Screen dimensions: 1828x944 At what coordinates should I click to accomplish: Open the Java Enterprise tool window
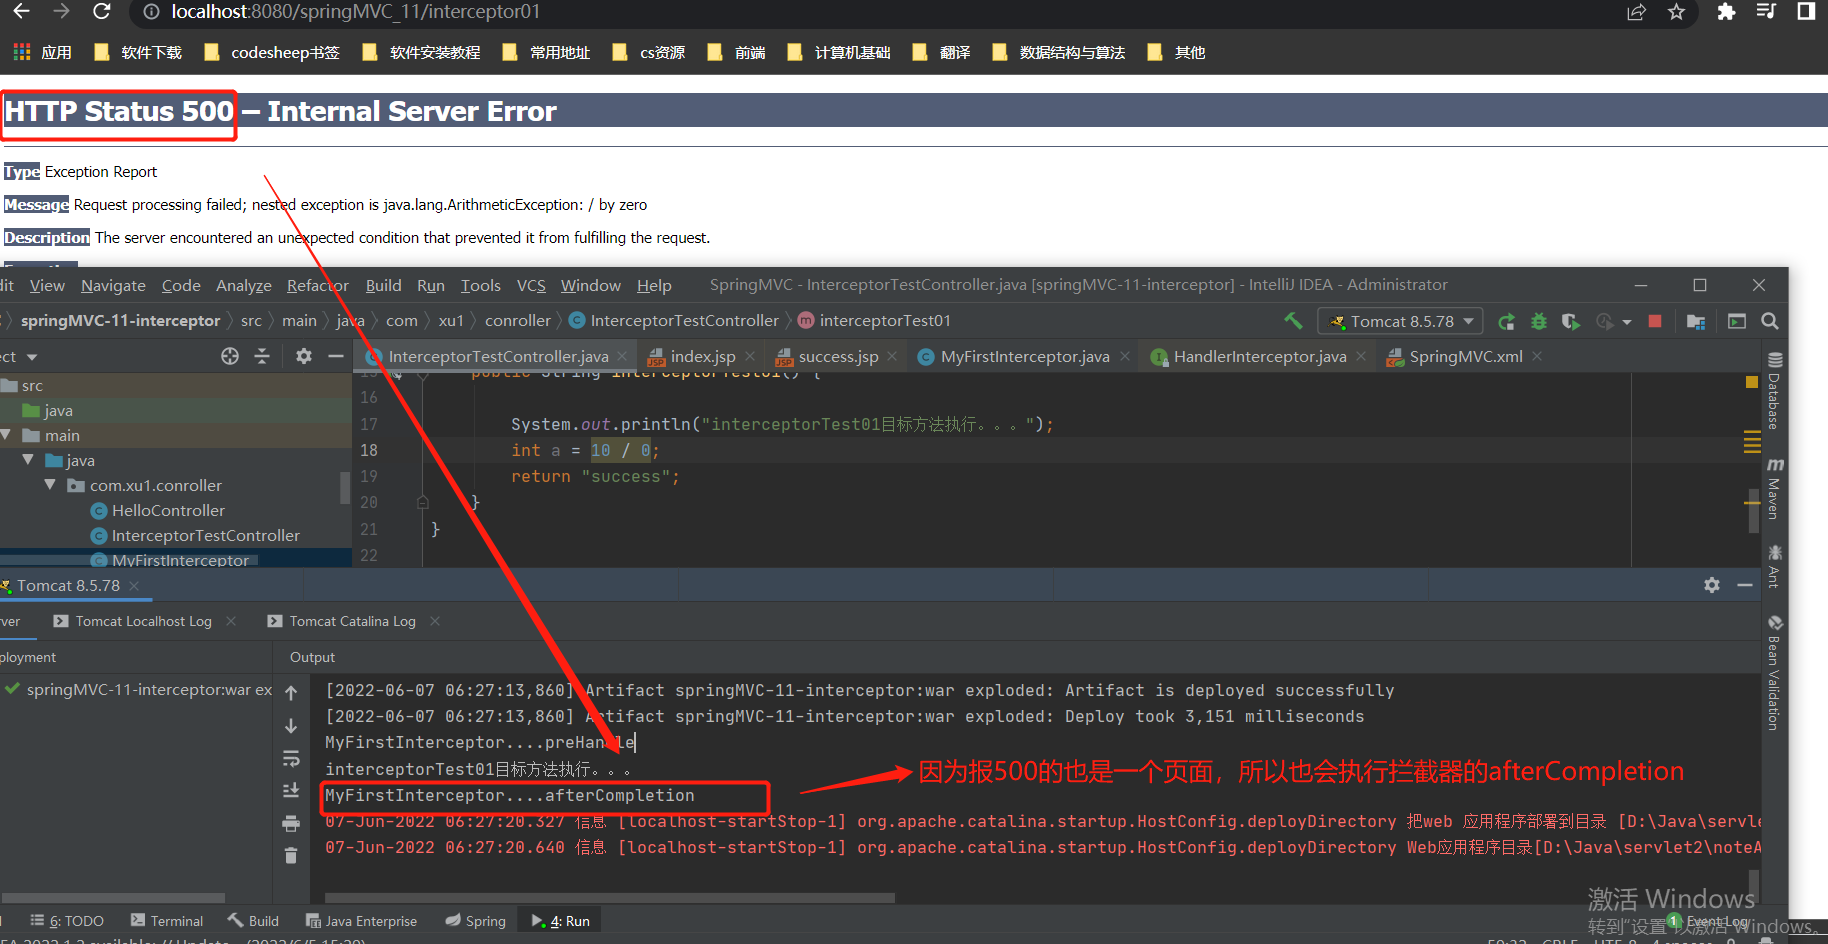click(x=361, y=921)
